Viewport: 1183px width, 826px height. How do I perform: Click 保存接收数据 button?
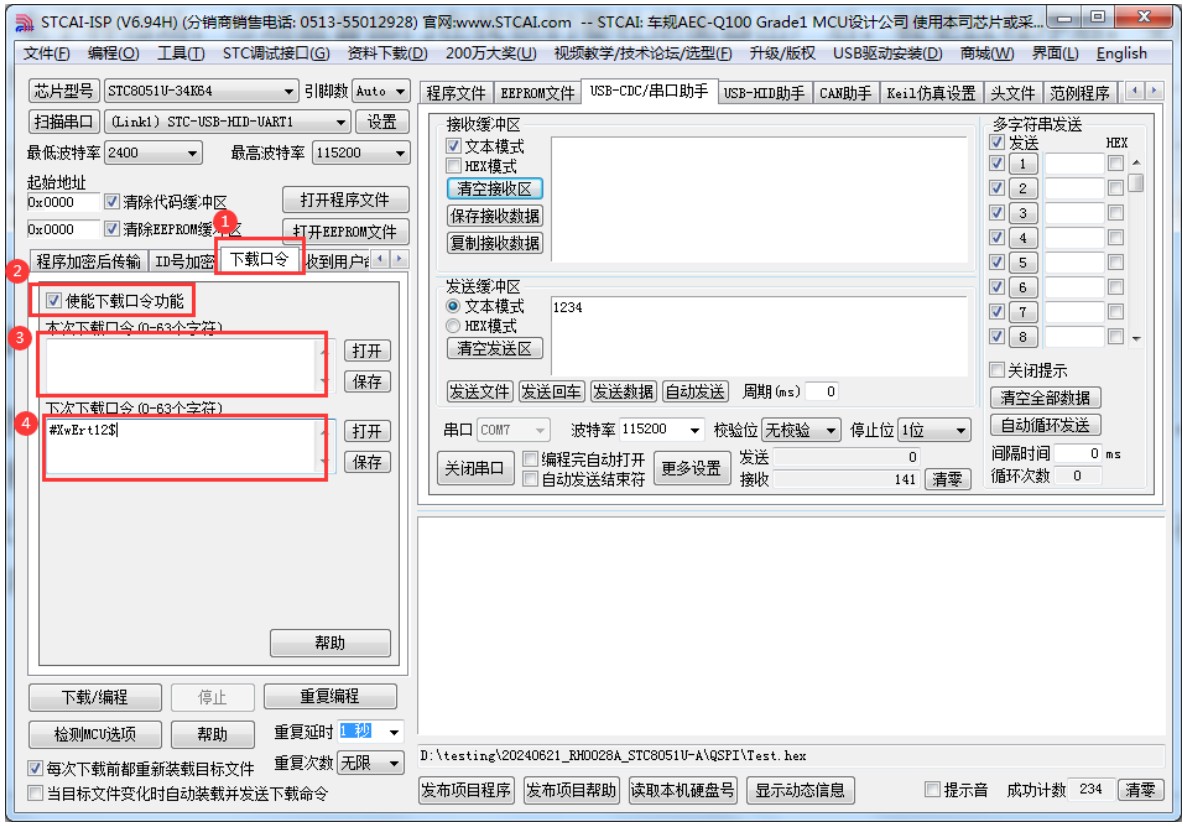point(495,216)
